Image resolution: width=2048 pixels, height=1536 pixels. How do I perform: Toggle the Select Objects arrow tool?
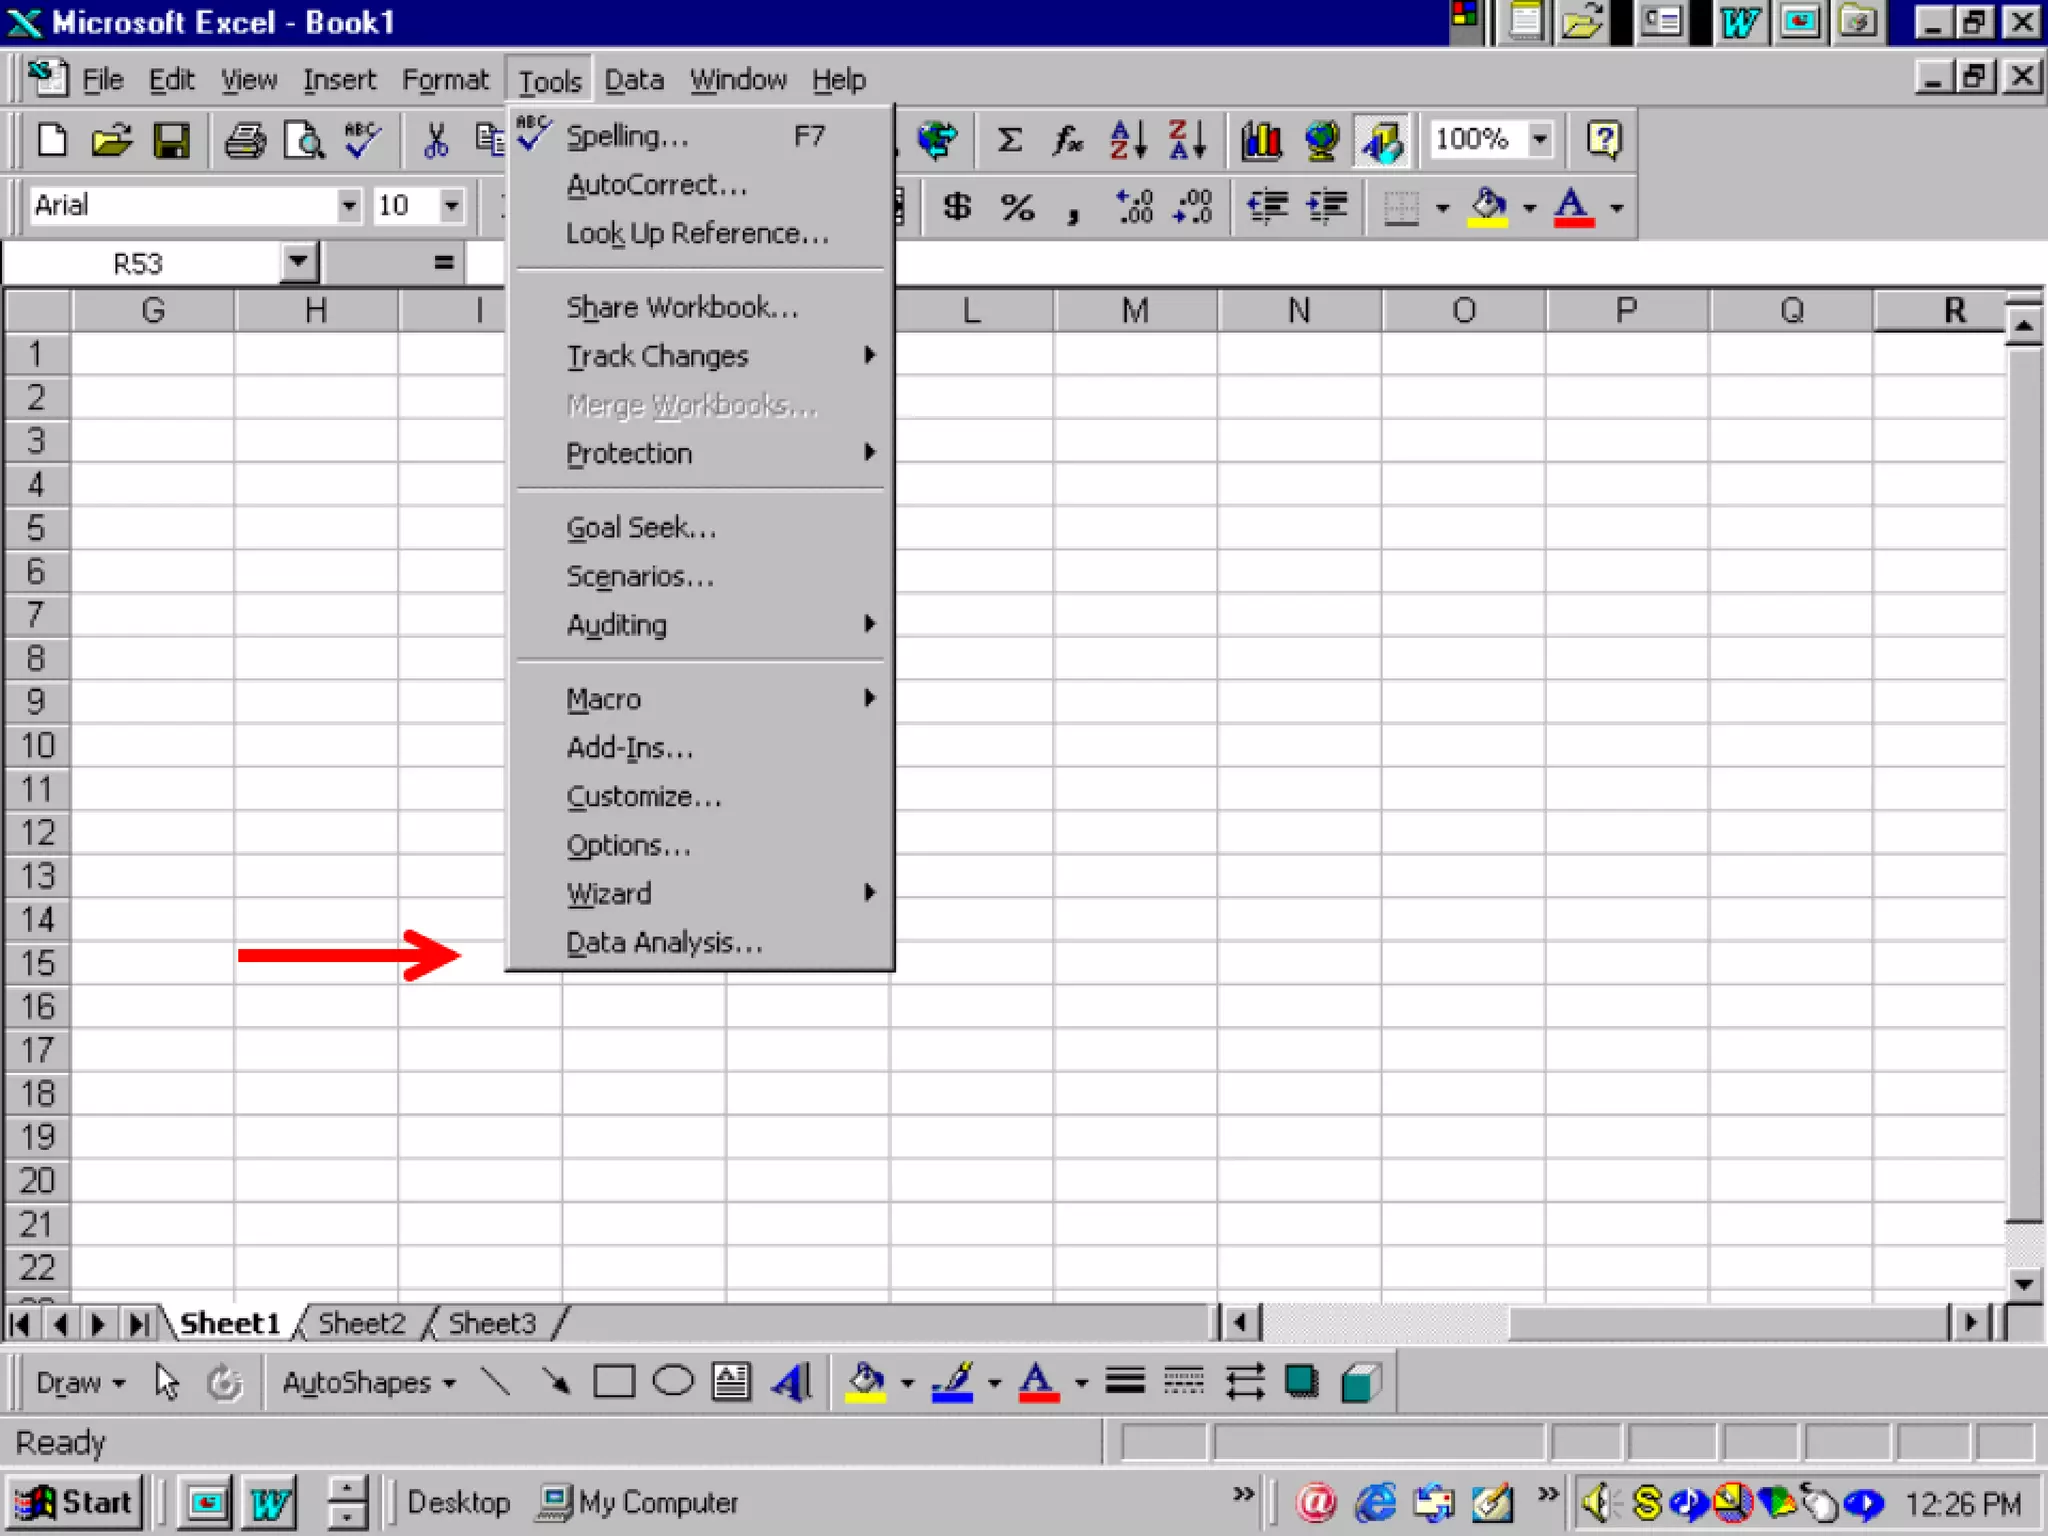167,1383
